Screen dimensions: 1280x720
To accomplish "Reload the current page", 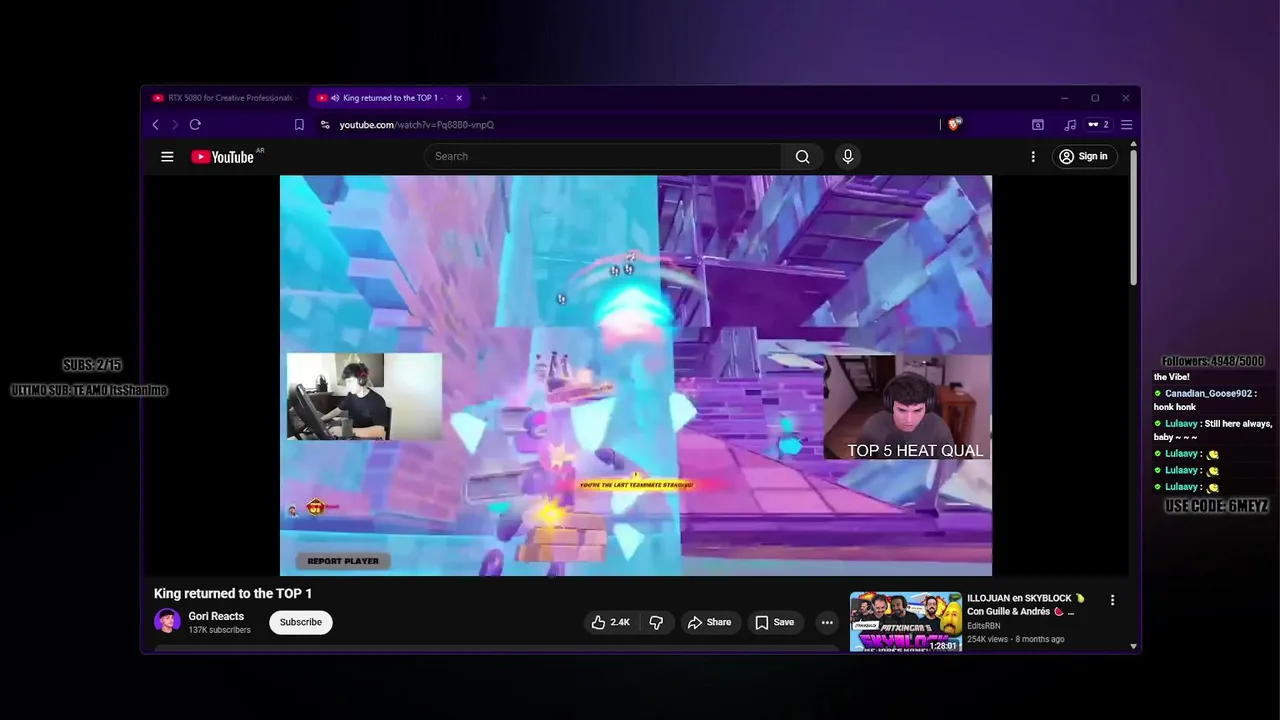I will (x=195, y=125).
